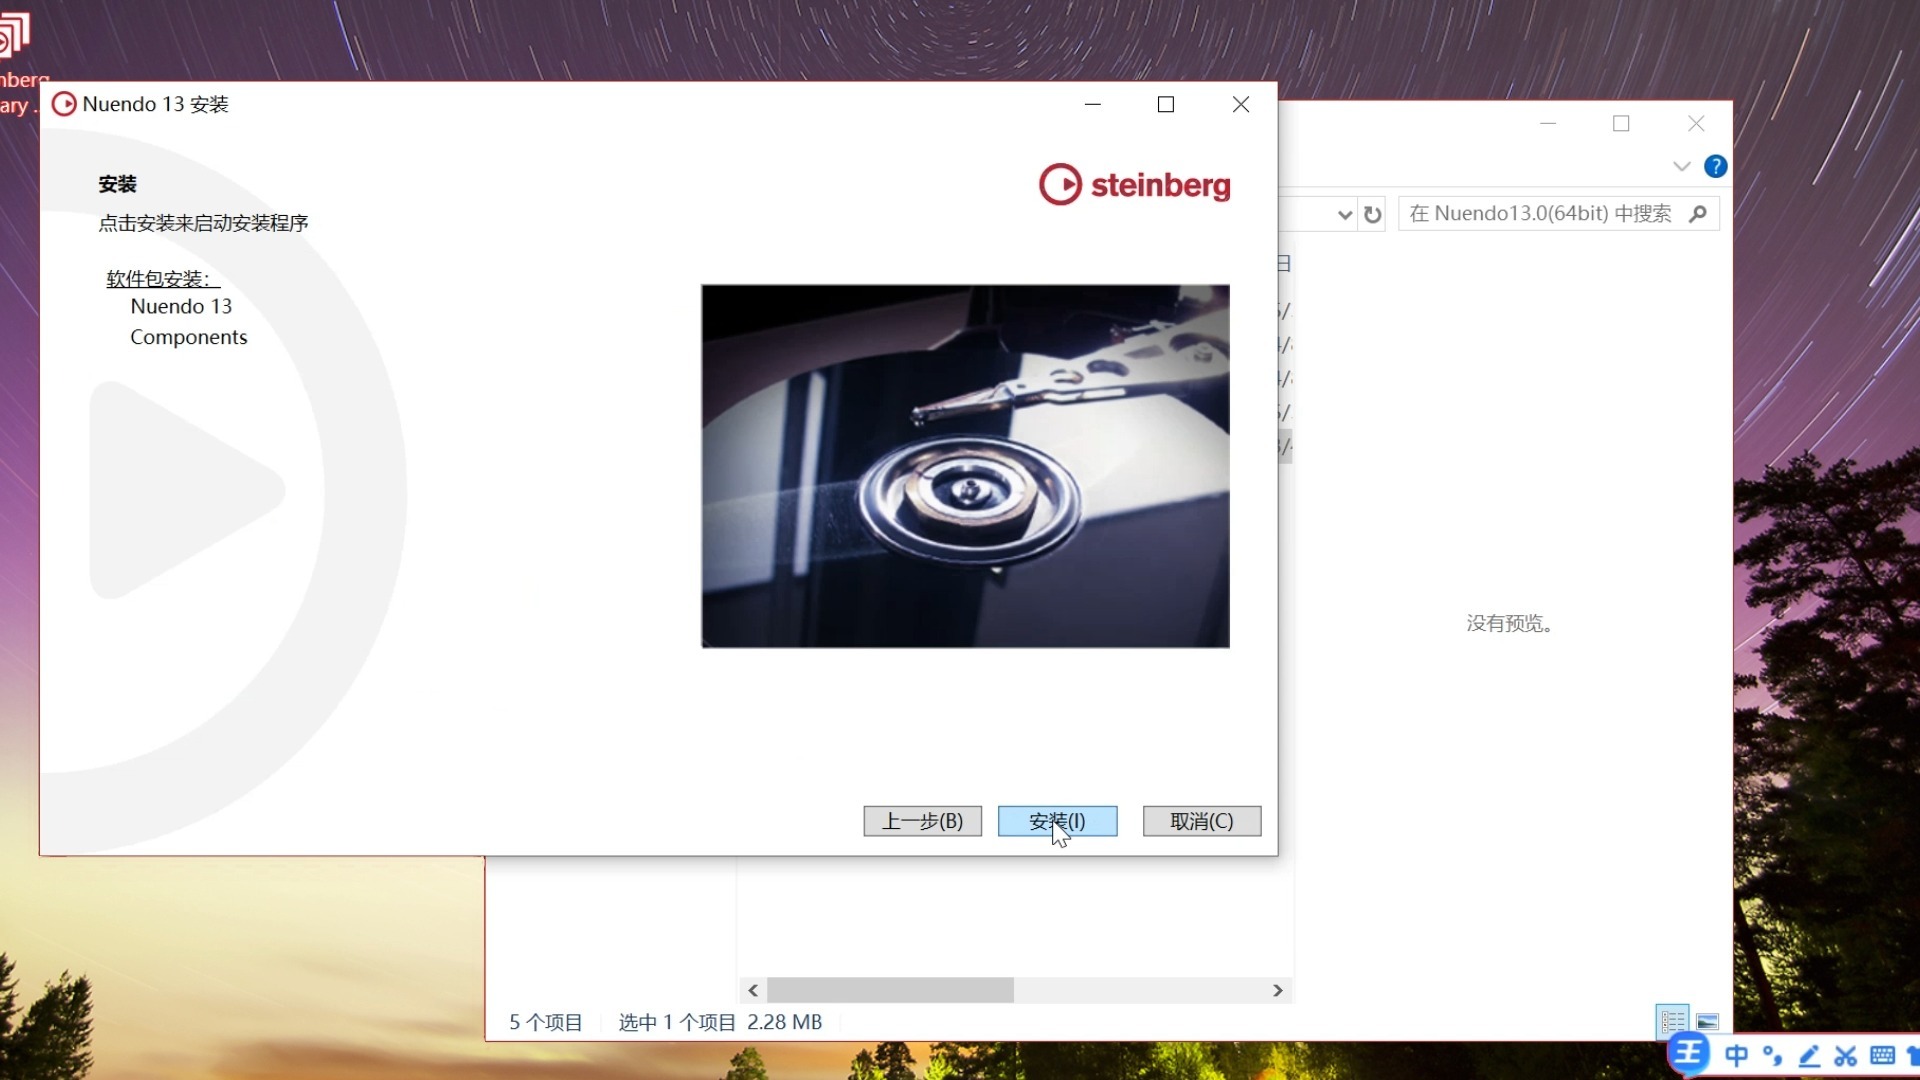Select the 'Nuendo 13' package entry
Viewport: 1920px width, 1080px height.
(x=181, y=306)
